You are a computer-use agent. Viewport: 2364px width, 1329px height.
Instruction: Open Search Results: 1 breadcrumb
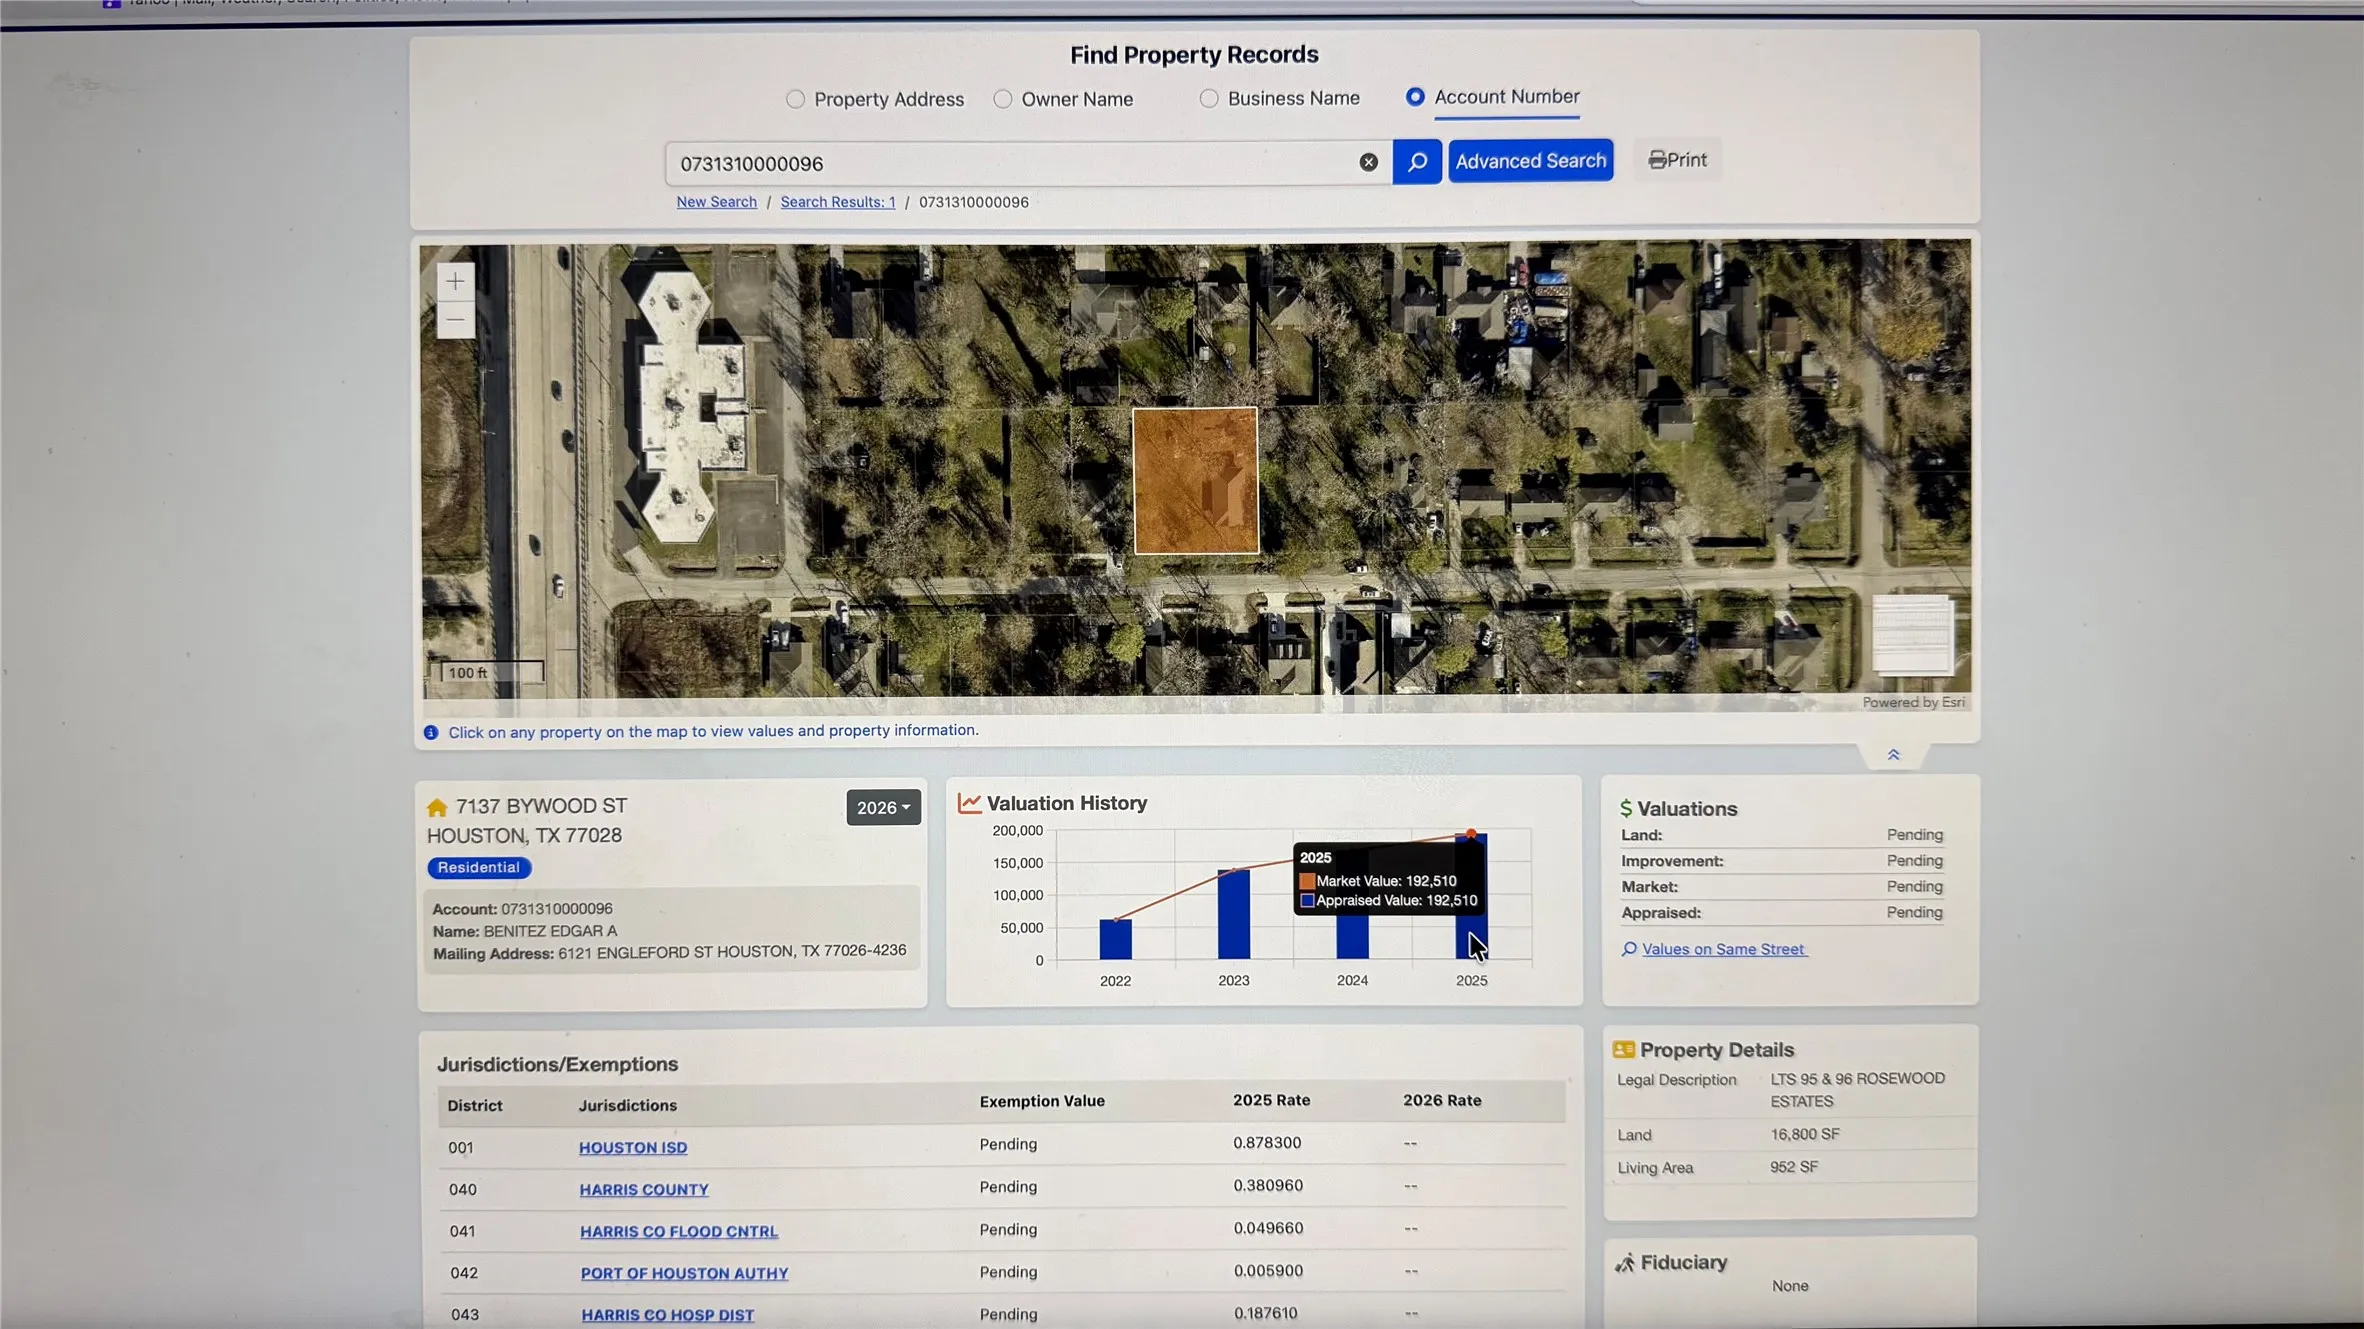(838, 202)
